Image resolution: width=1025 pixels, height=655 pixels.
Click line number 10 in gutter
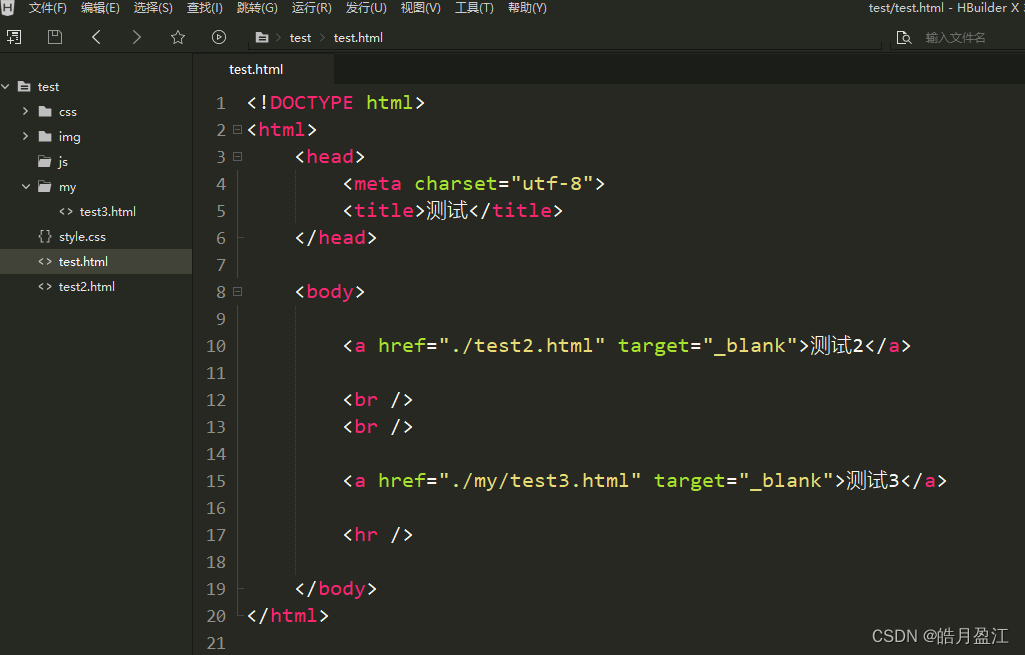[216, 346]
